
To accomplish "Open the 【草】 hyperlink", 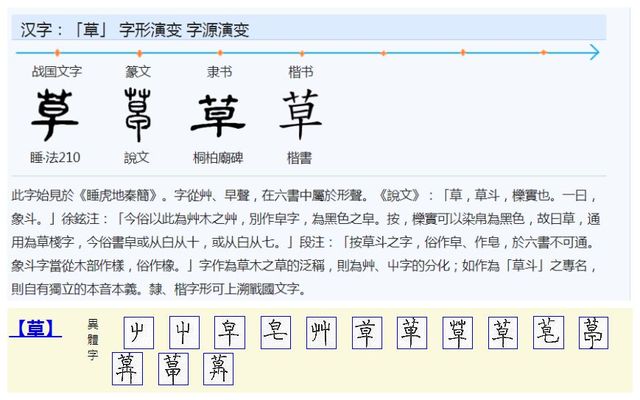I will point(35,328).
